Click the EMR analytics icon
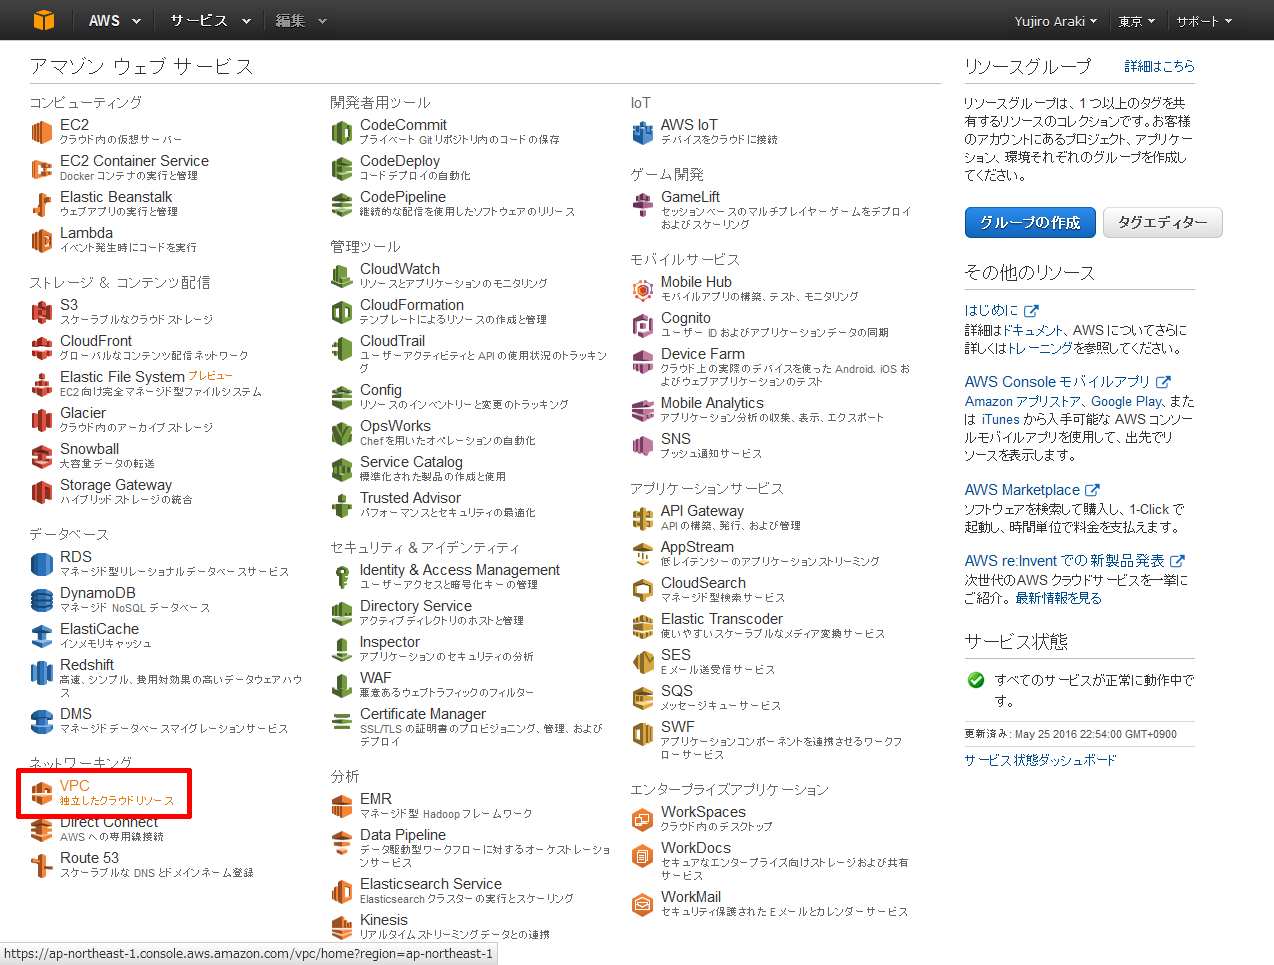Viewport: 1274px width, 965px height. (342, 806)
